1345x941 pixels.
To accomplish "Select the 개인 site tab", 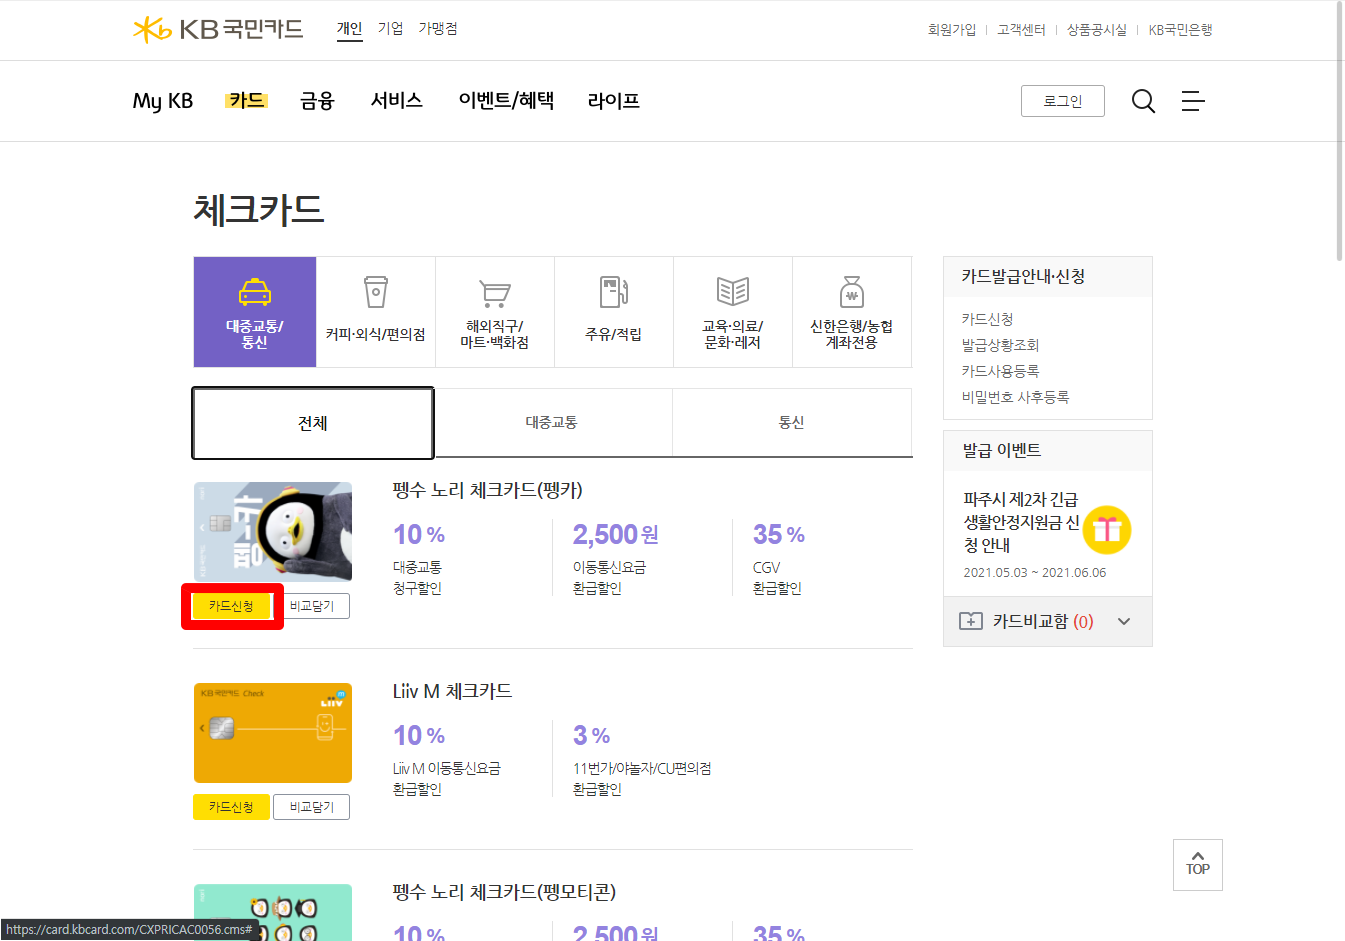I will 349,29.
